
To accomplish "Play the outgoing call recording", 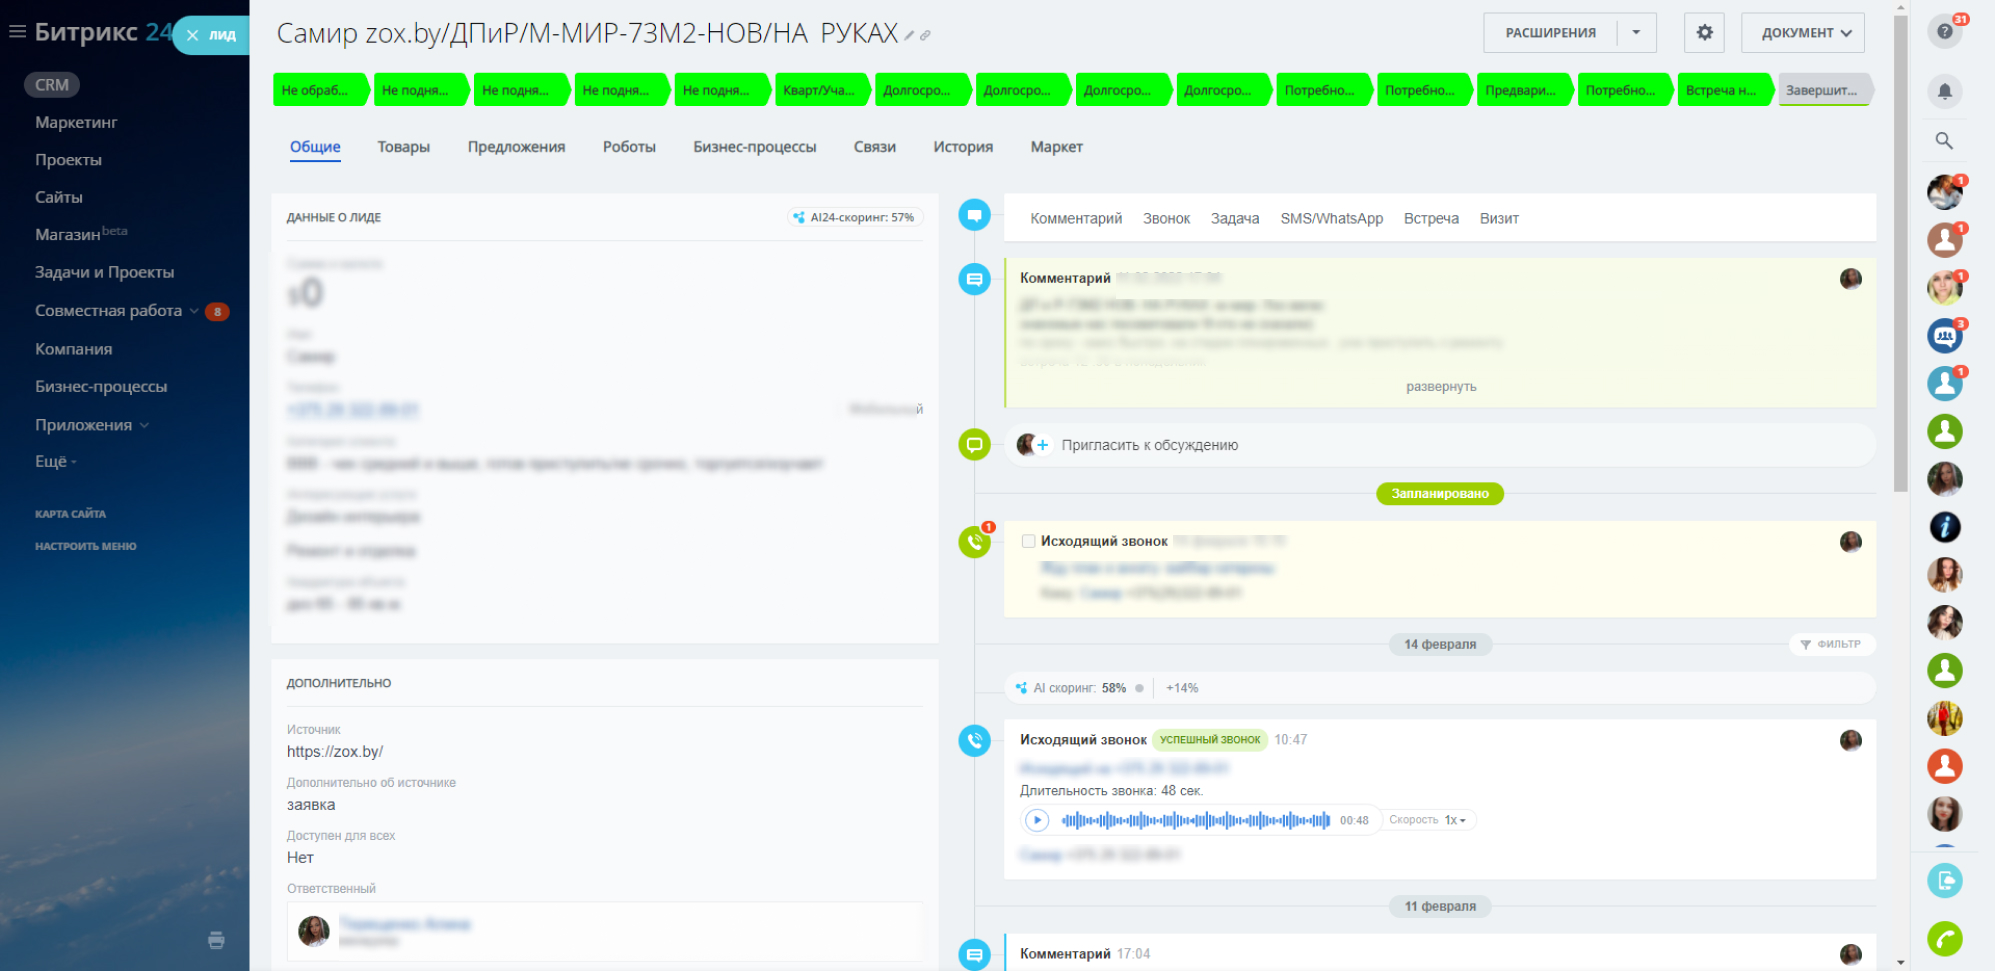I will [x=1037, y=820].
